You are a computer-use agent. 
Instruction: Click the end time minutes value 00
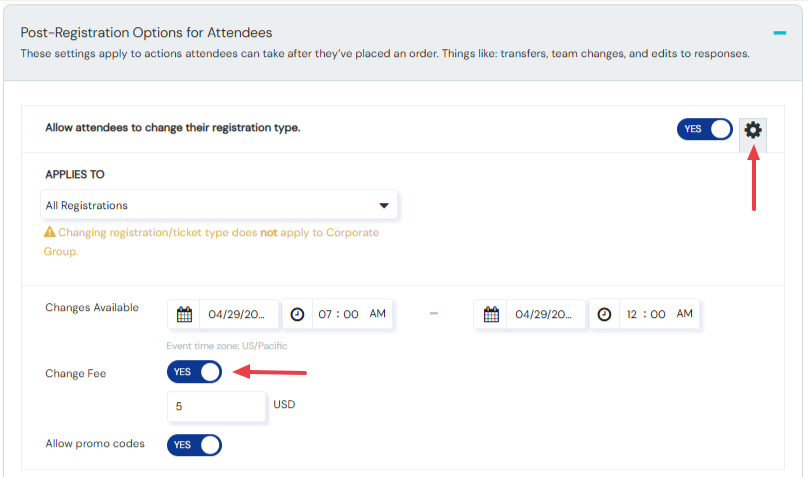pos(658,314)
